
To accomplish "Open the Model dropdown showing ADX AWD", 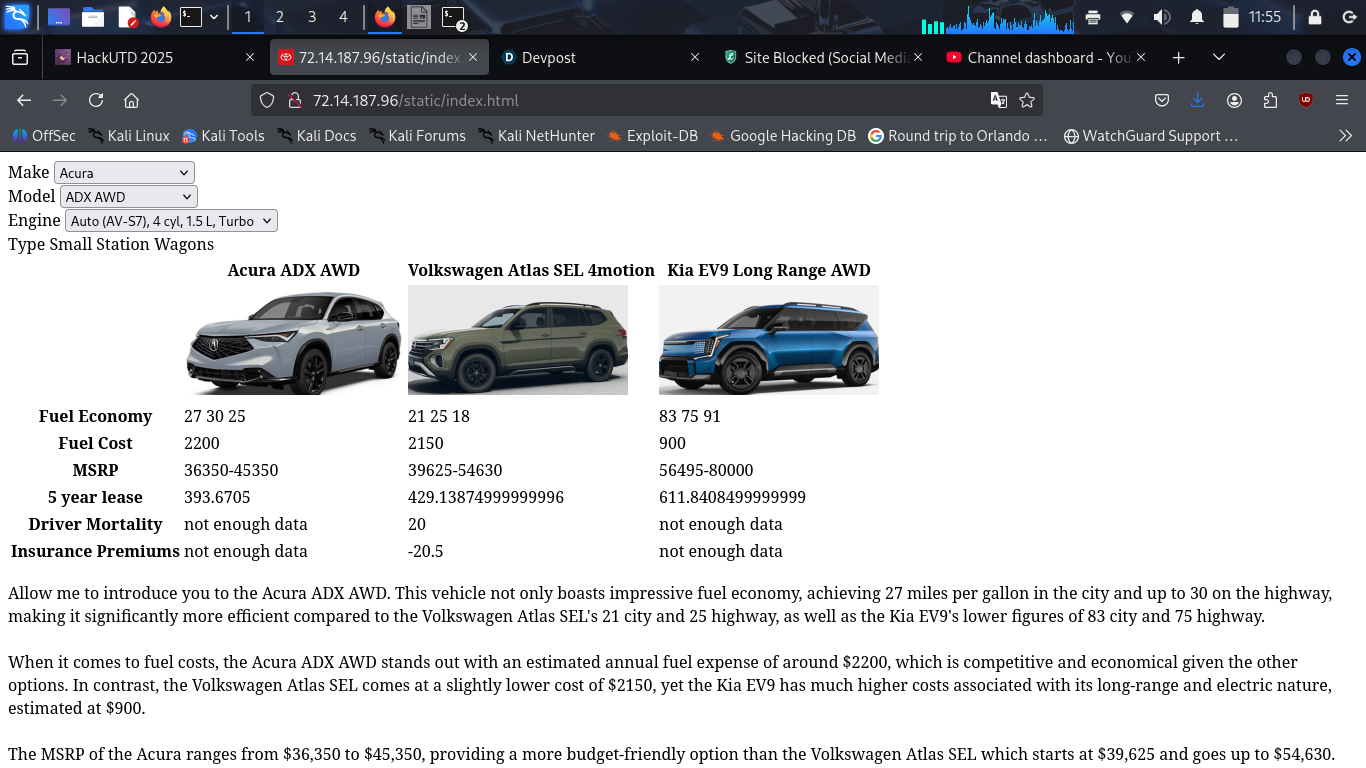I will point(129,197).
